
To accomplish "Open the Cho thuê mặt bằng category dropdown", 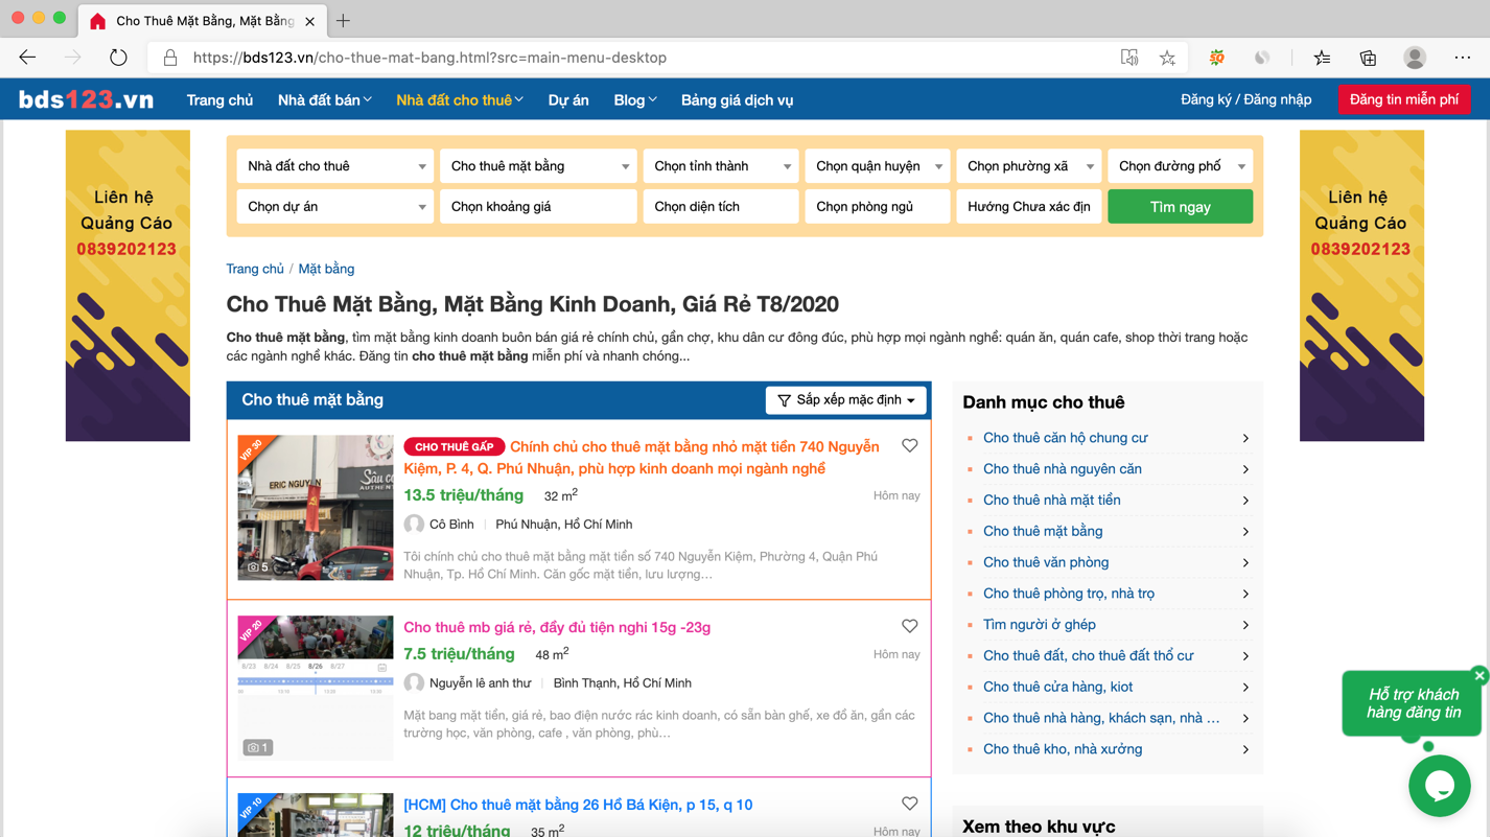I will [x=538, y=166].
